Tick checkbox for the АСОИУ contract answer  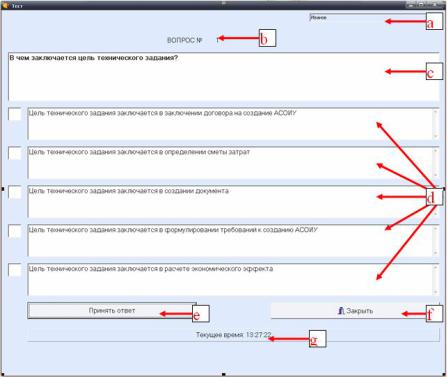pyautogui.click(x=15, y=114)
